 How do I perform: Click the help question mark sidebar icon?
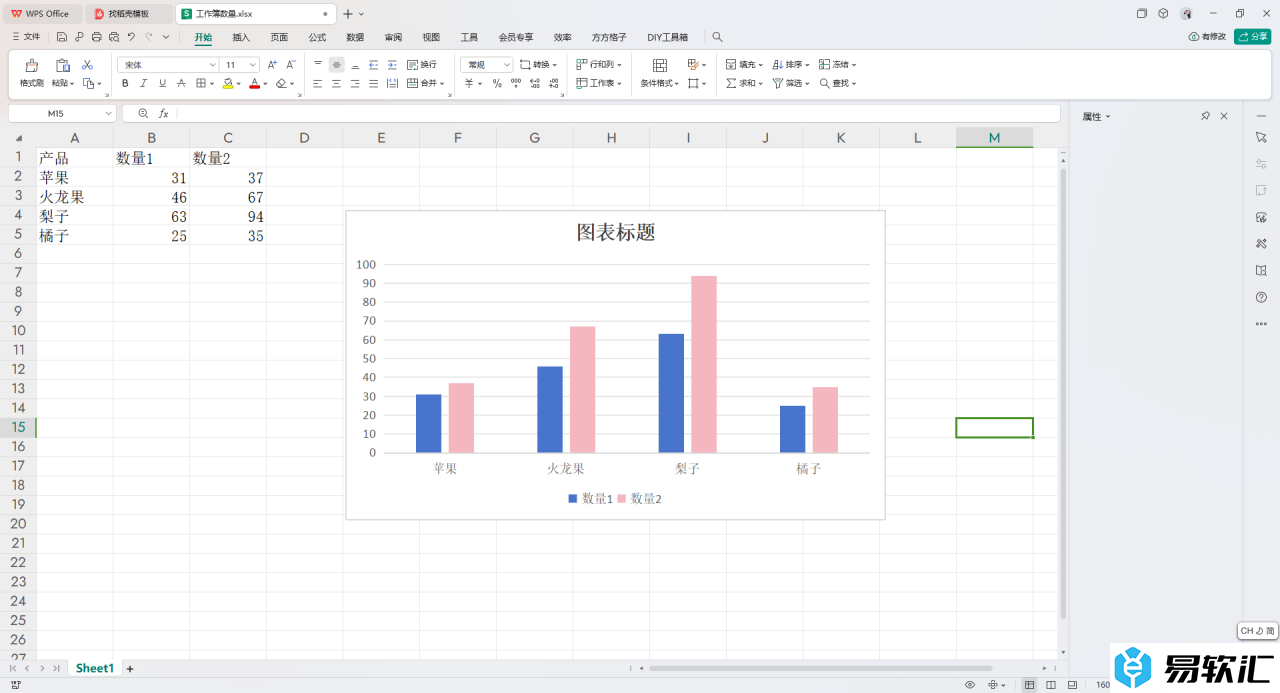[1261, 297]
